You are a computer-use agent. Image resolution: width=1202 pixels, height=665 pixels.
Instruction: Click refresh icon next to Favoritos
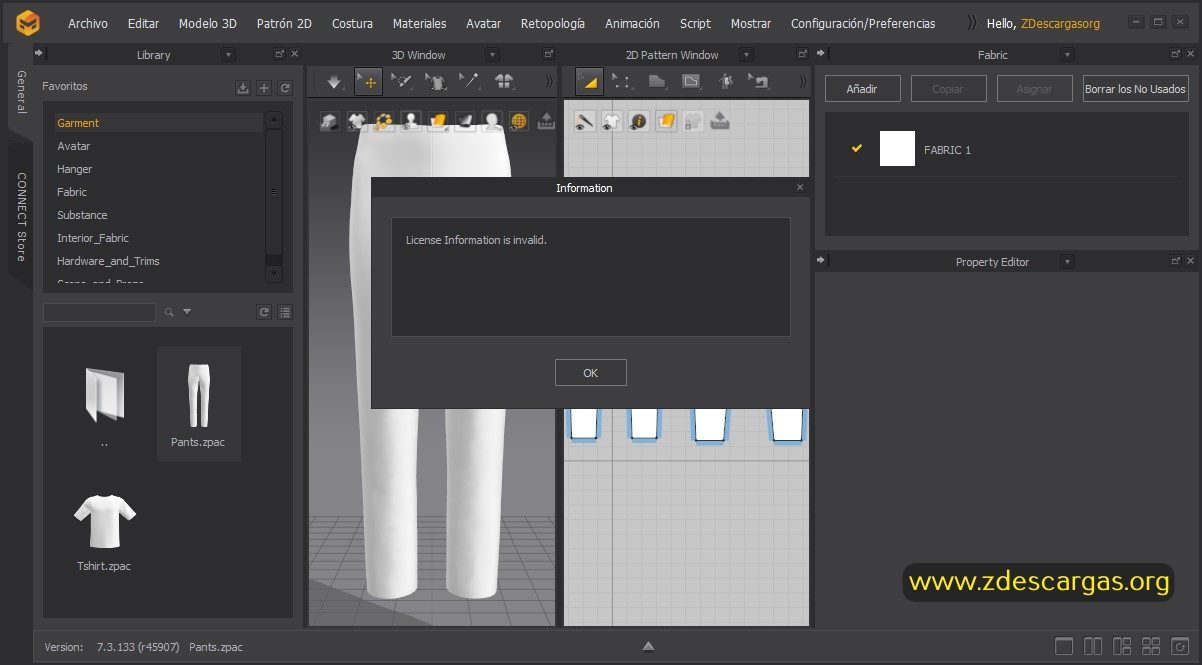point(285,88)
